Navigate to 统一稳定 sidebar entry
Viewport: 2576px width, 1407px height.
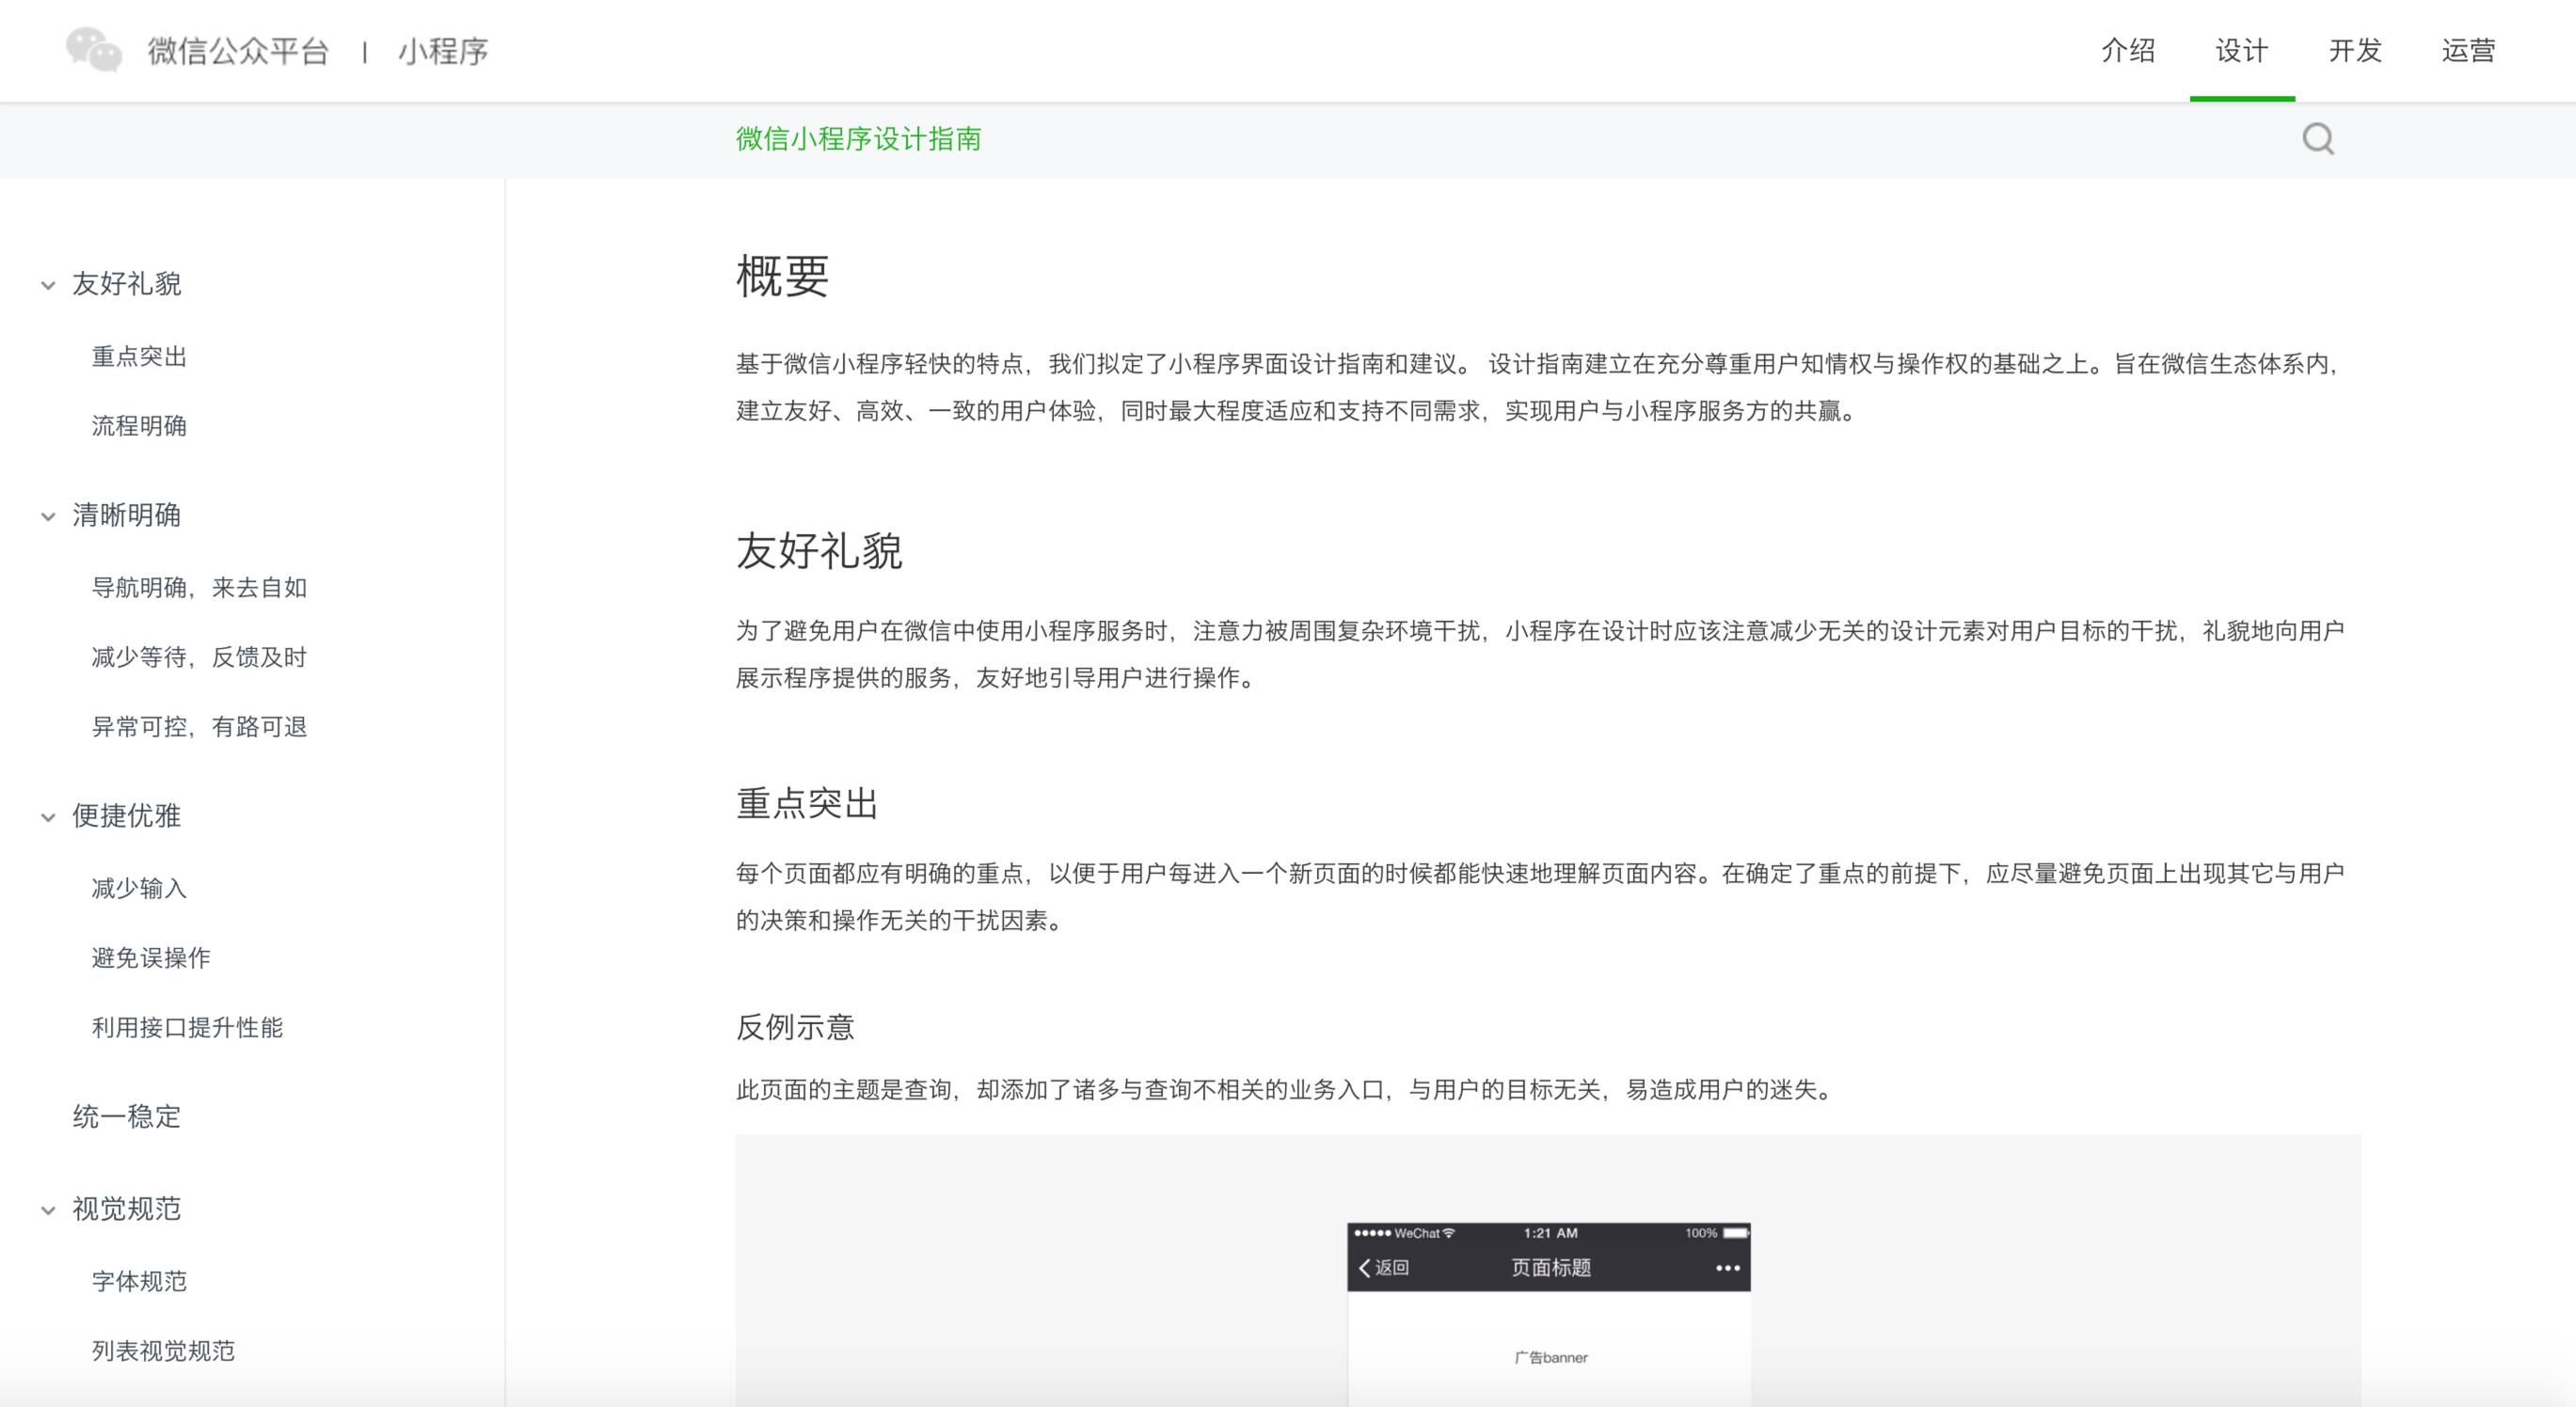click(x=126, y=1116)
